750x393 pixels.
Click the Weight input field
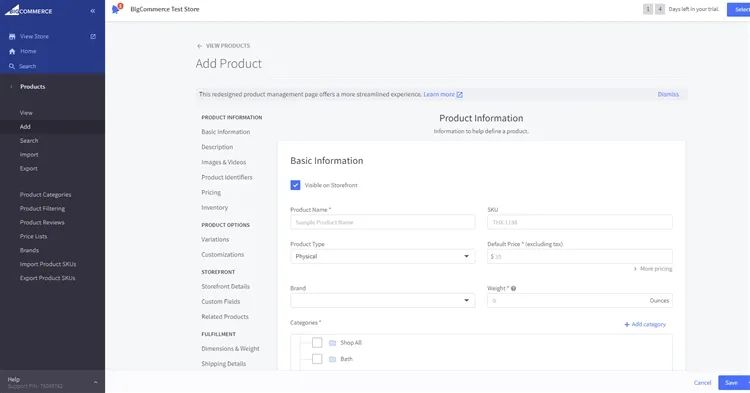580,300
